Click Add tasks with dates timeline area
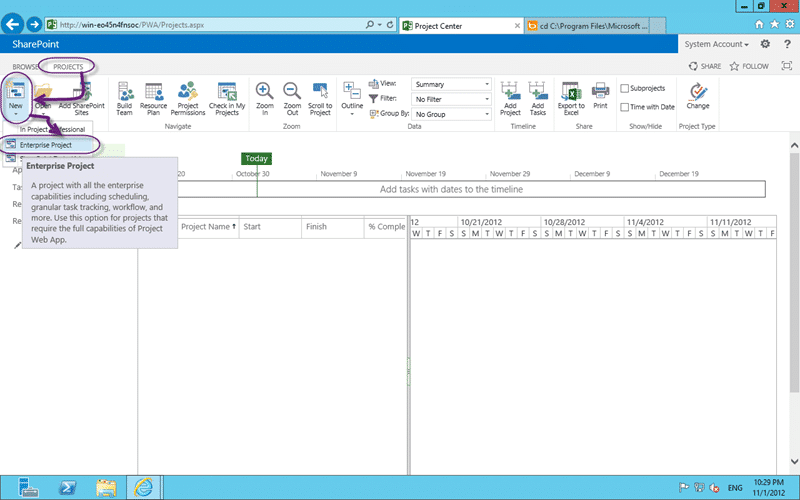The width and height of the screenshot is (800, 500). (451, 189)
